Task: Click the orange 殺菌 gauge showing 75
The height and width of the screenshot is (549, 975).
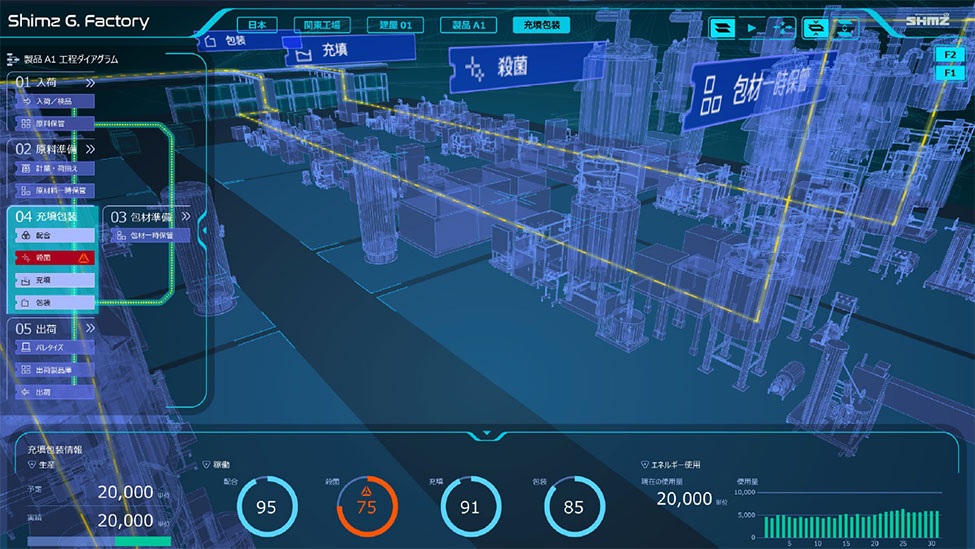Action: click(x=367, y=506)
